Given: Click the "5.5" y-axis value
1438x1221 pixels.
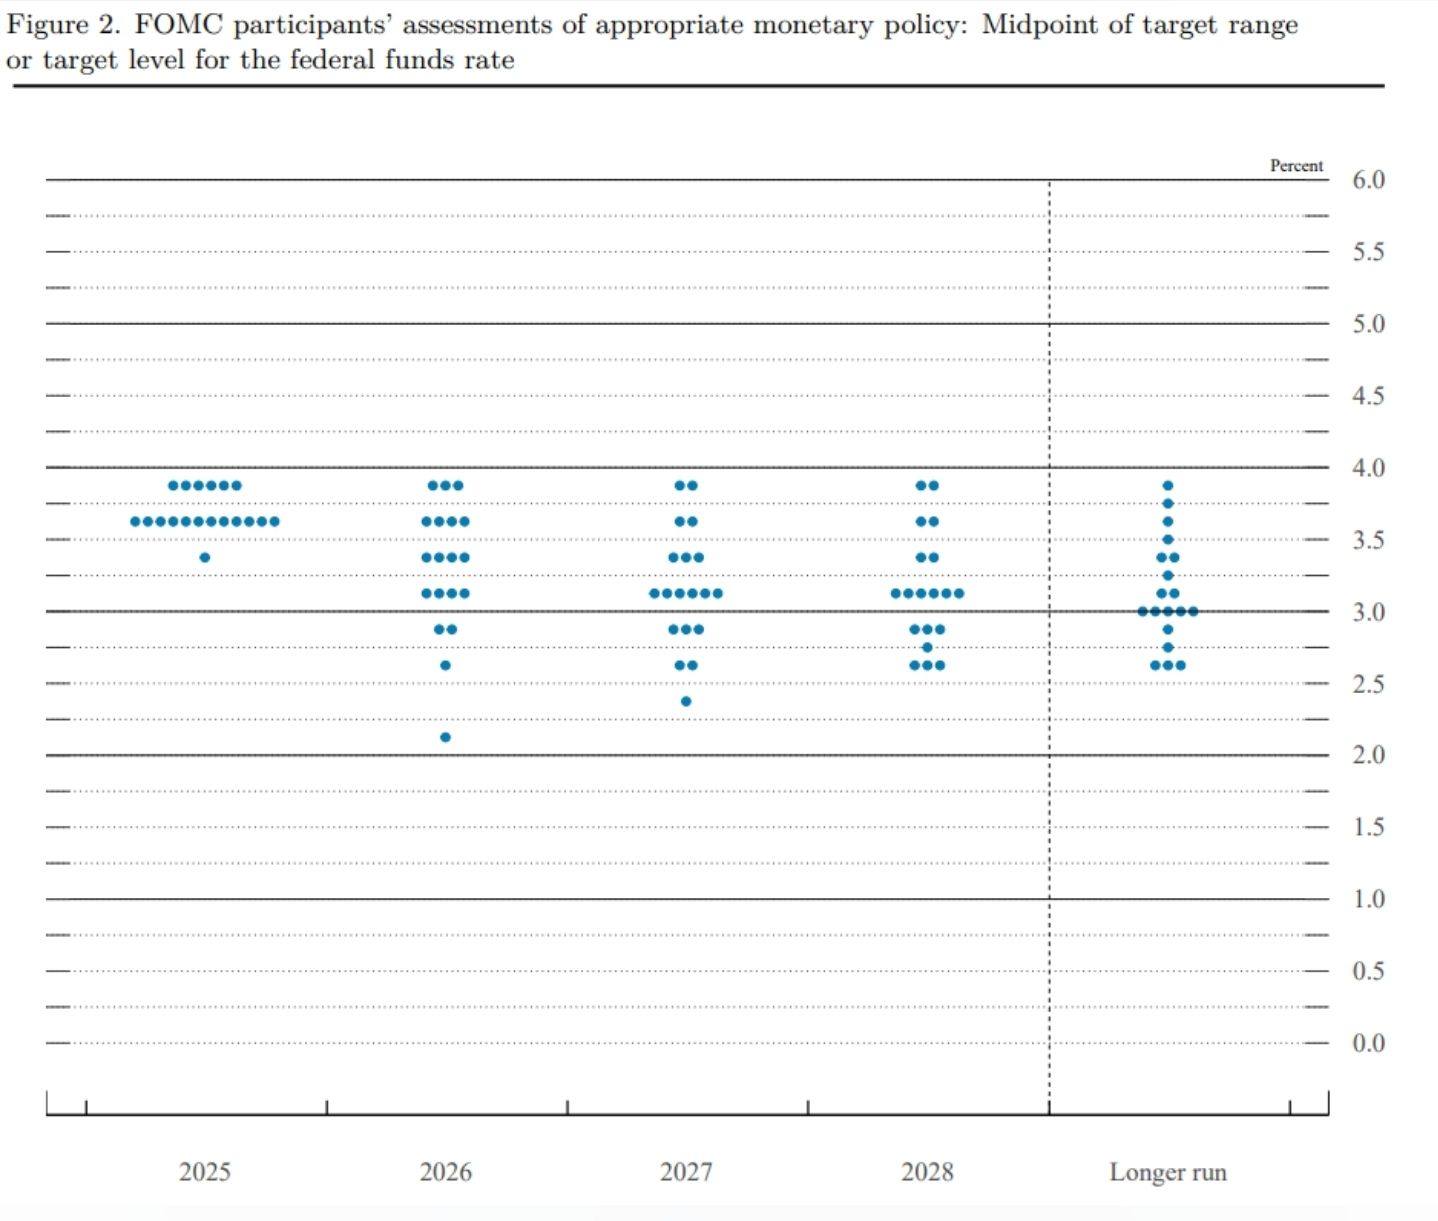Looking at the screenshot, I should [1369, 252].
